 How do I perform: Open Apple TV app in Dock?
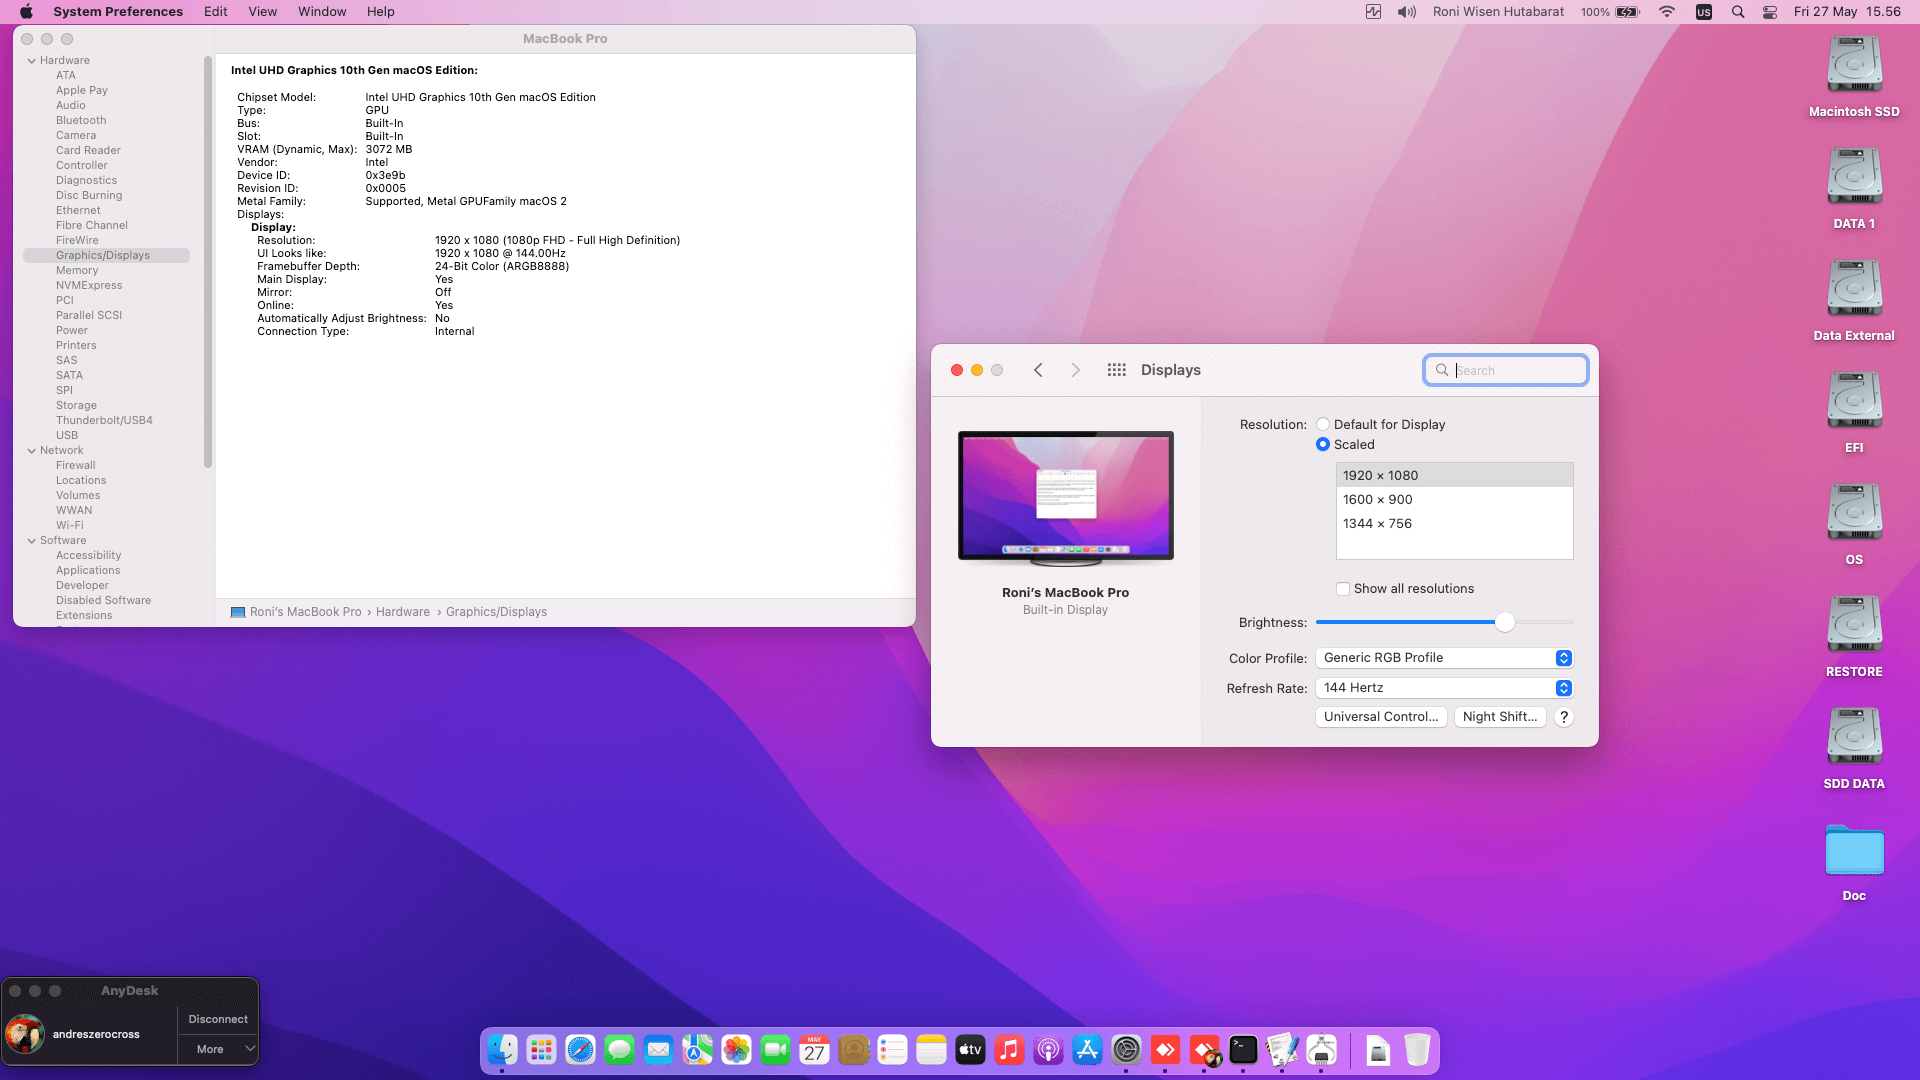pos(970,1049)
